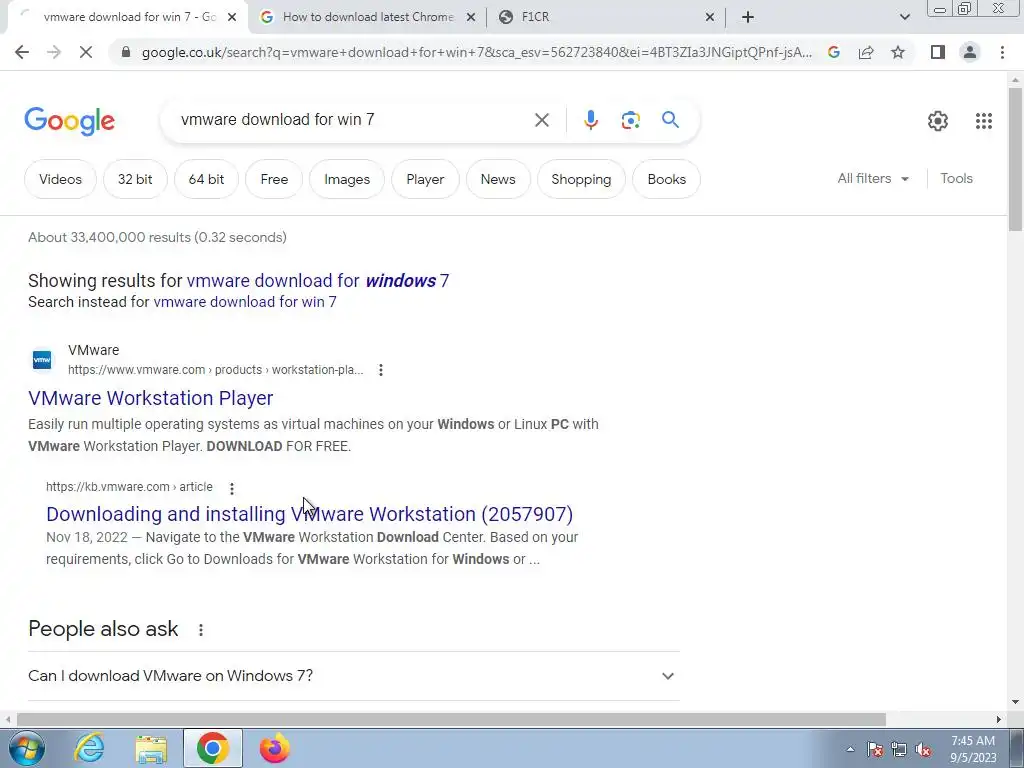The image size is (1024, 768).
Task: Close the F1CR tab
Action: 710,17
